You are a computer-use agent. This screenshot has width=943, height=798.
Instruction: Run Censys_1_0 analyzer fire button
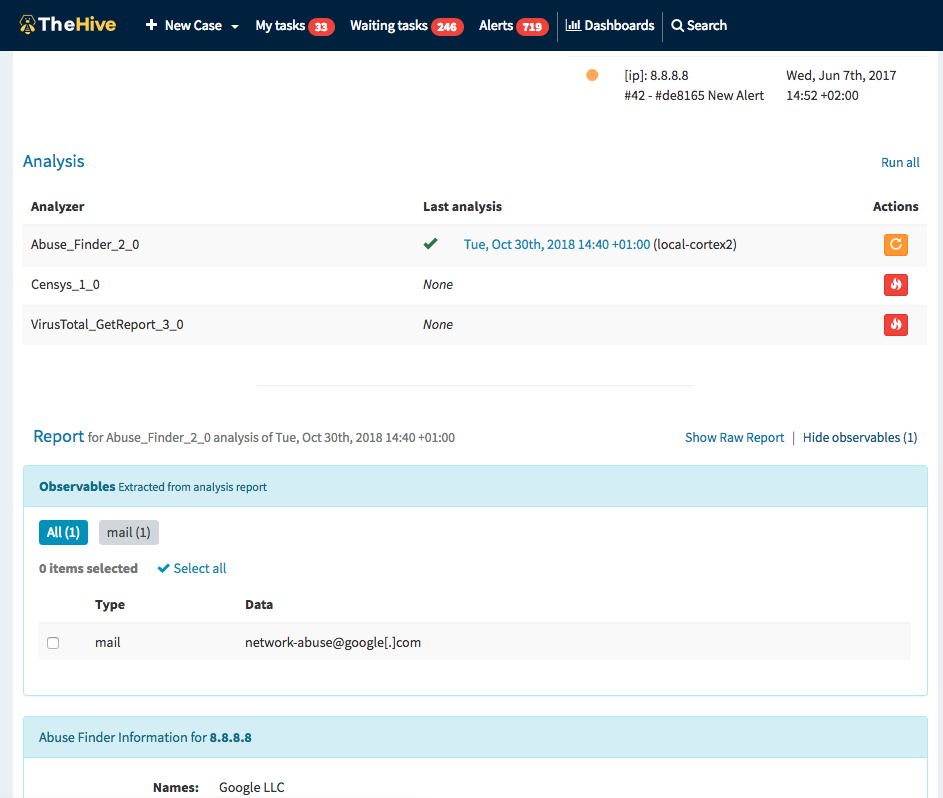pos(895,284)
